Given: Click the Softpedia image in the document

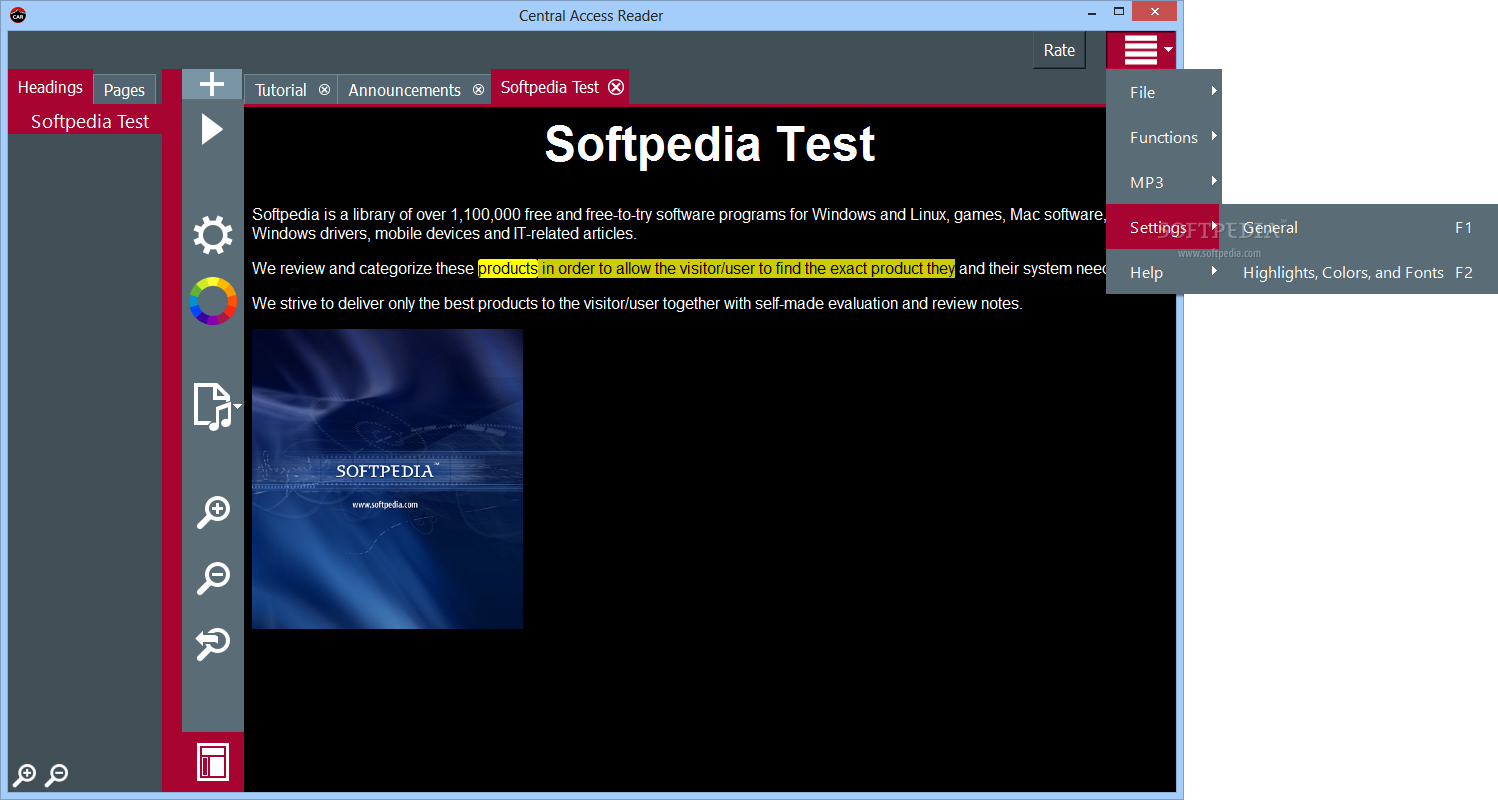Looking at the screenshot, I should point(387,479).
